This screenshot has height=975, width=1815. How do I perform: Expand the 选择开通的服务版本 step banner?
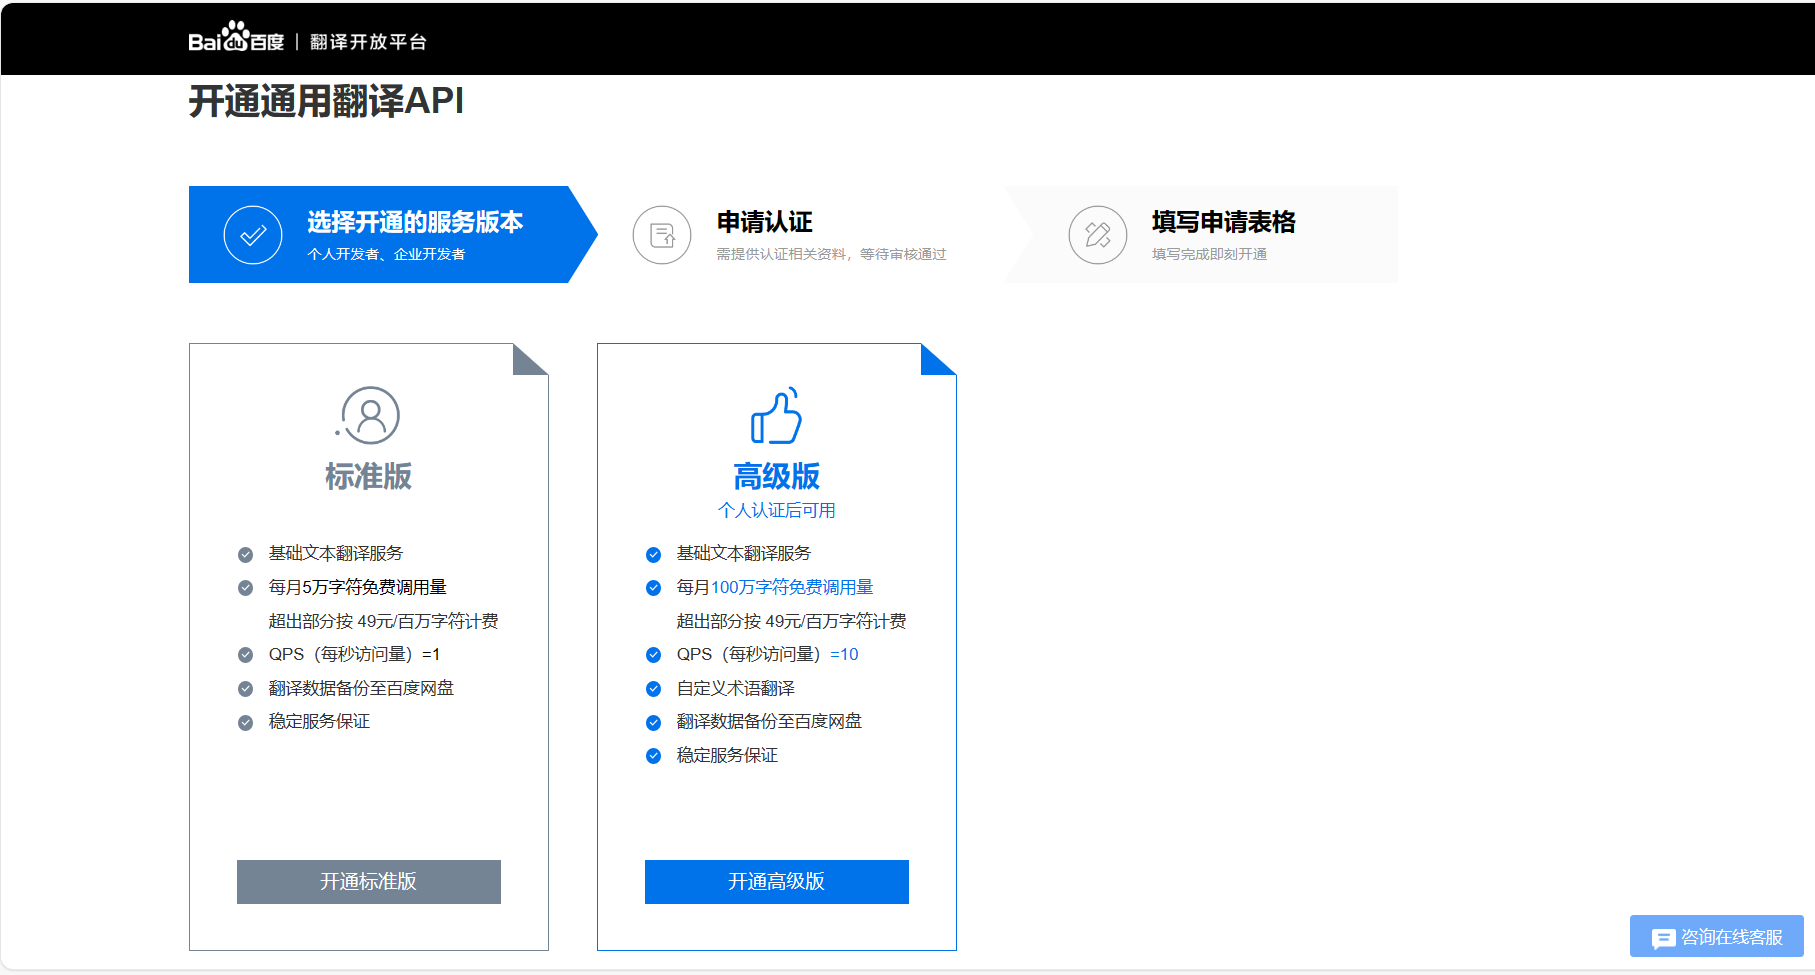pyautogui.click(x=390, y=234)
